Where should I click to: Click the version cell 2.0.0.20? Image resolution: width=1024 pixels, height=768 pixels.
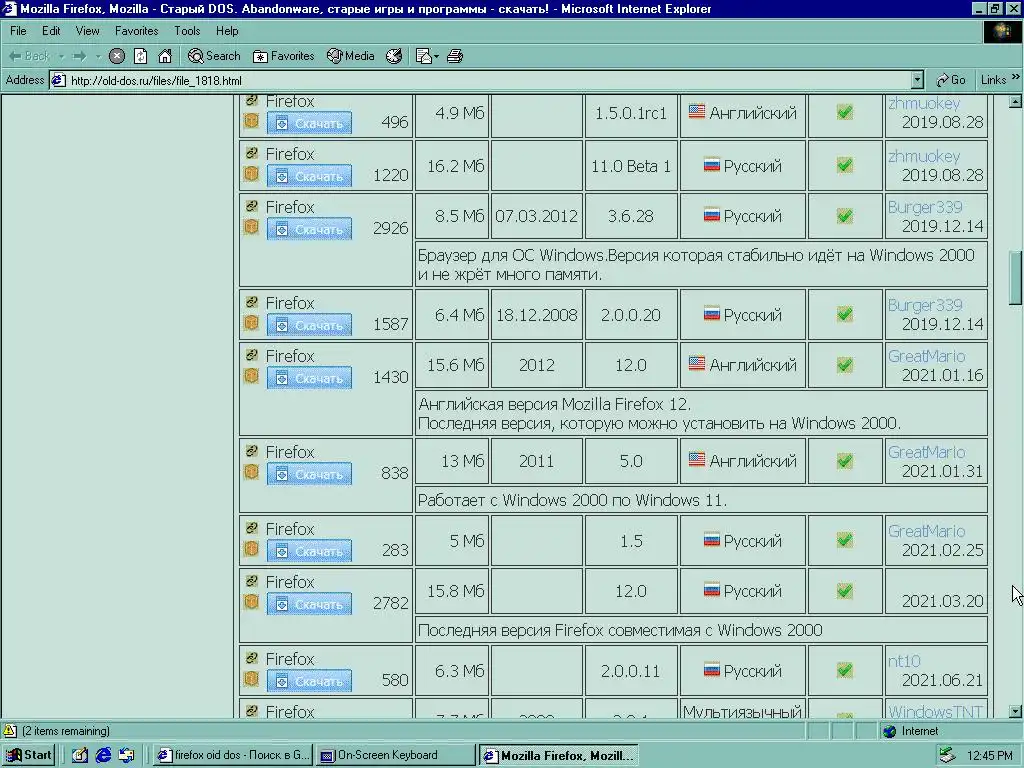point(631,315)
